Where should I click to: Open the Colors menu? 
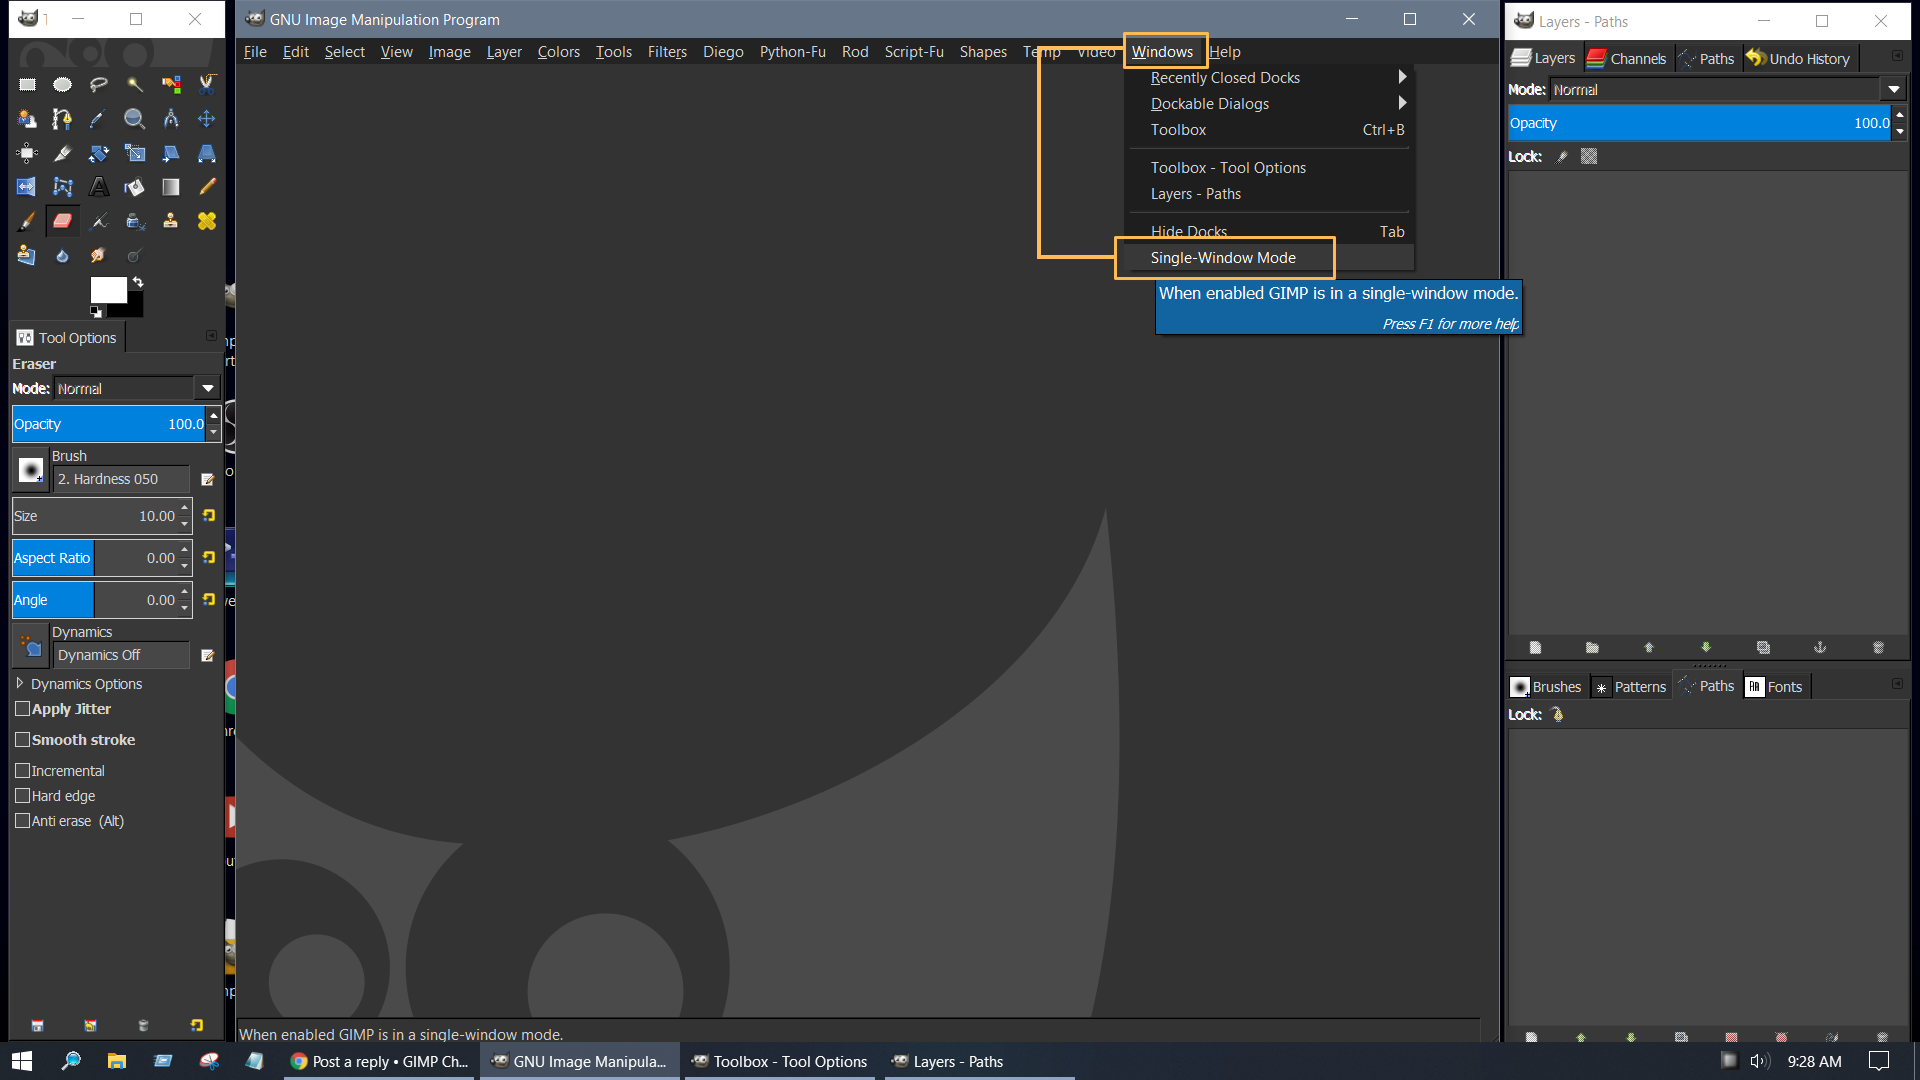[558, 52]
